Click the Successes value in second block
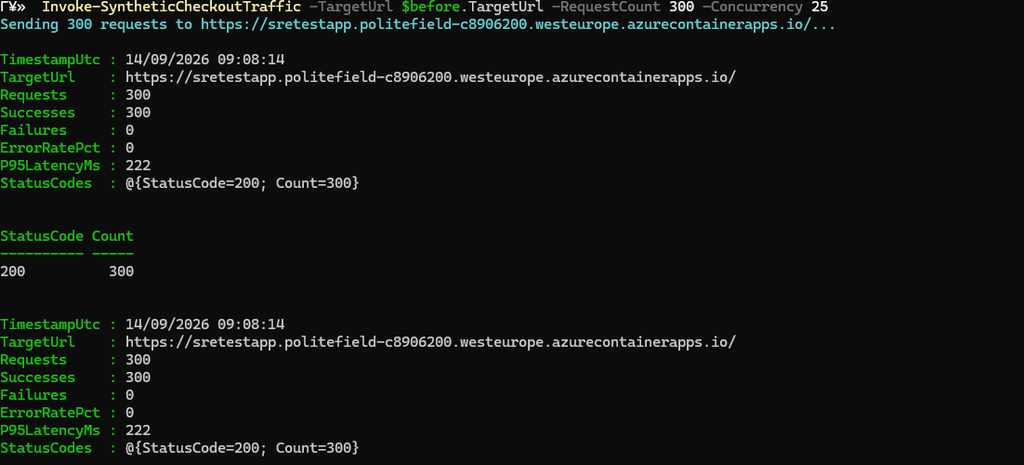The image size is (1024, 465). coord(138,377)
